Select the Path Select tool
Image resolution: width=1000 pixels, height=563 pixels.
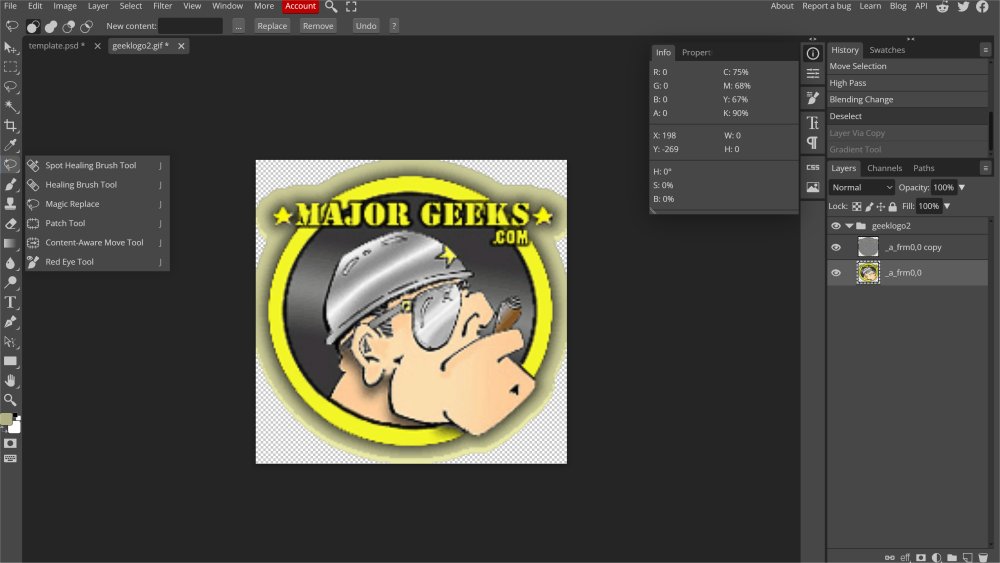point(10,342)
